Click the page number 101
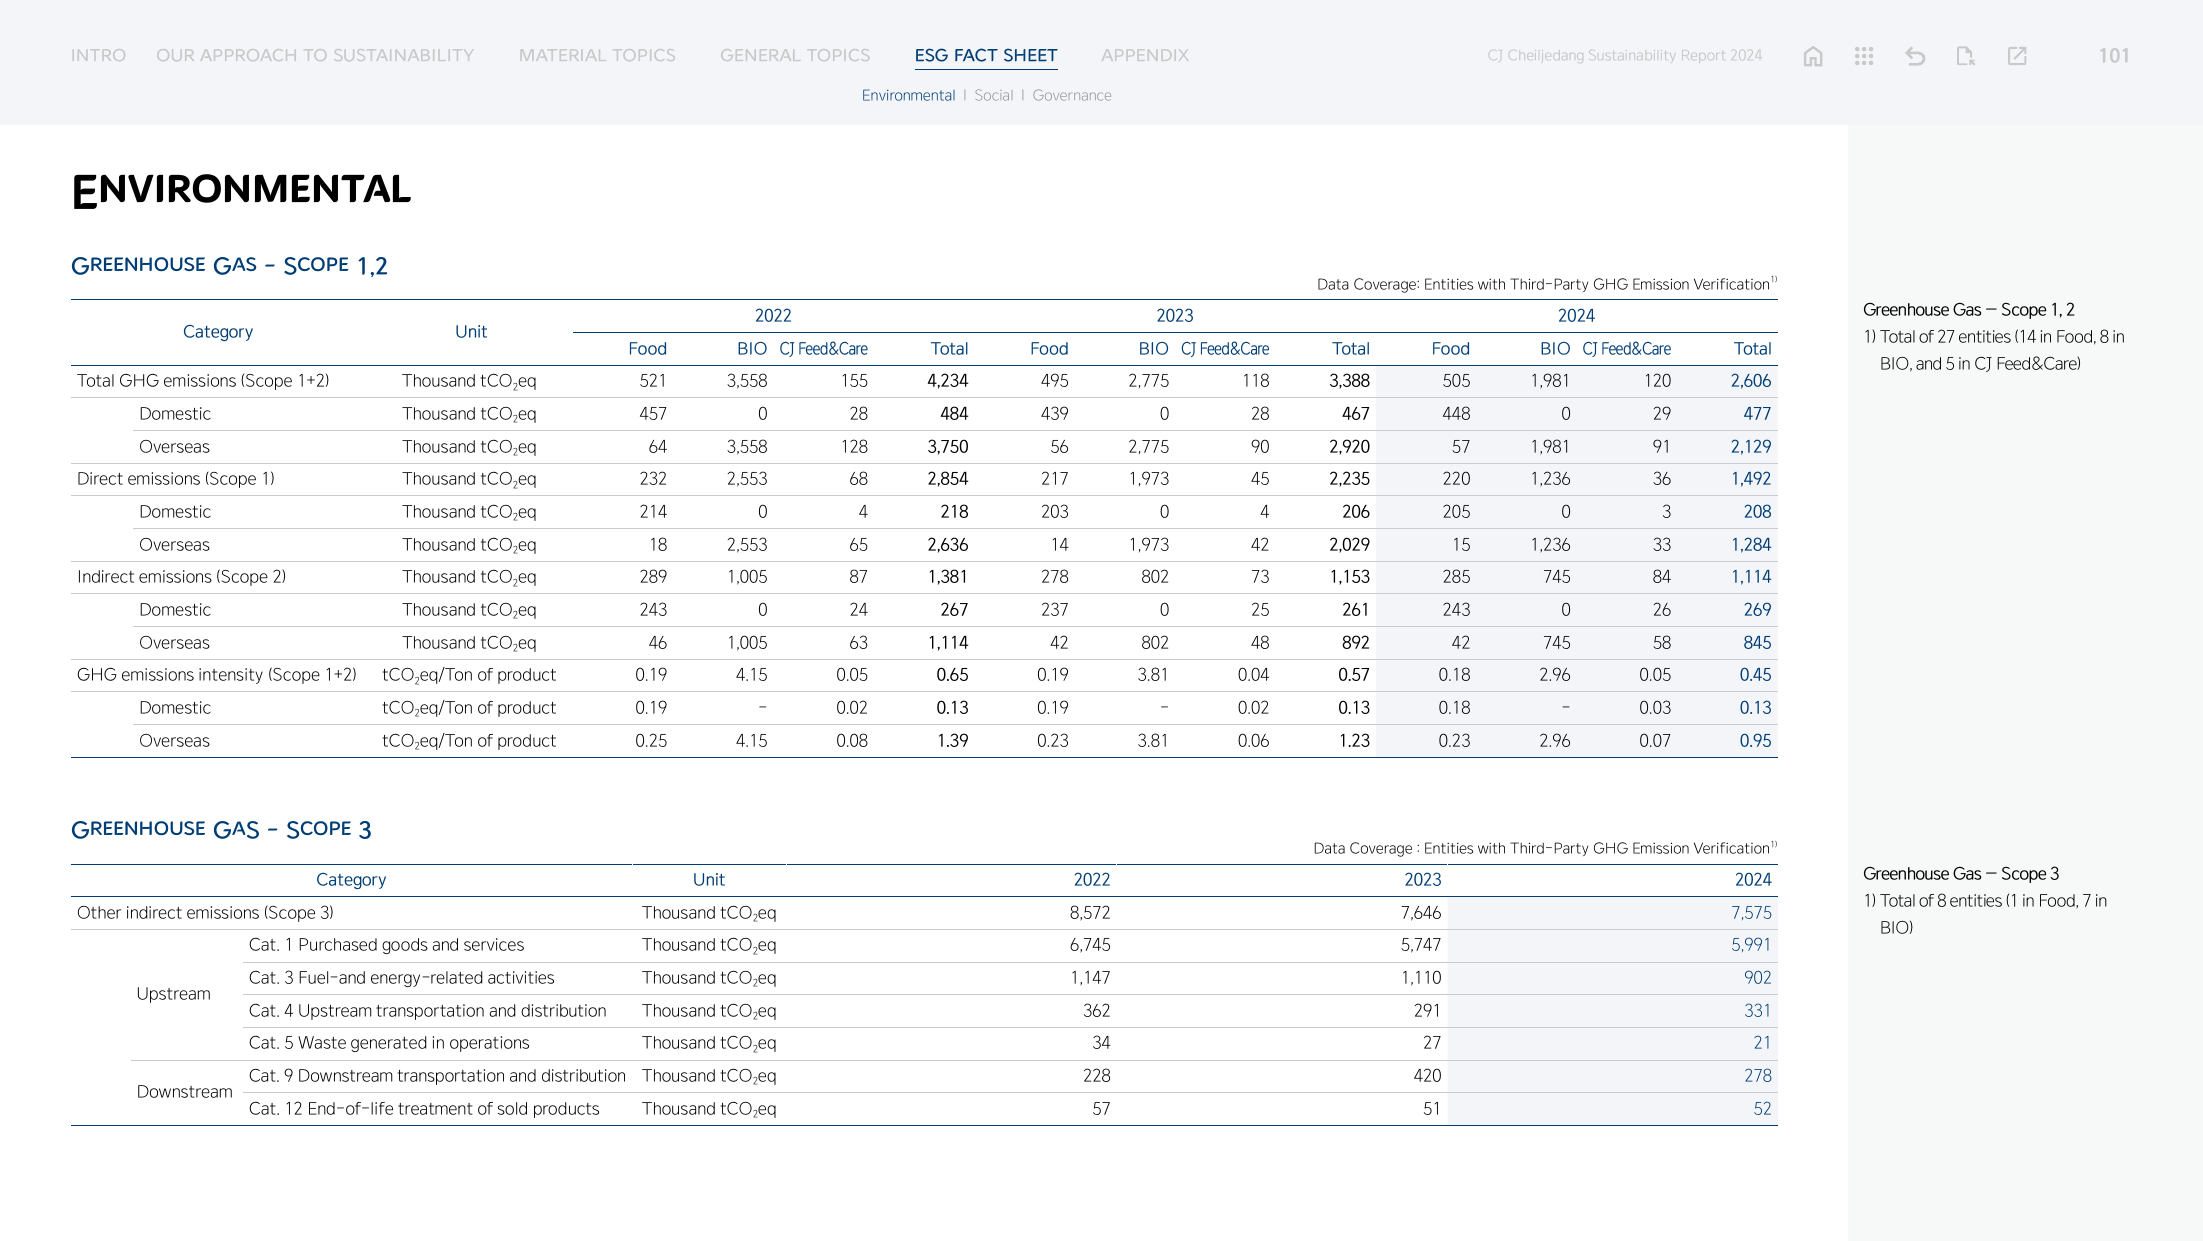2203x1241 pixels. [2114, 56]
